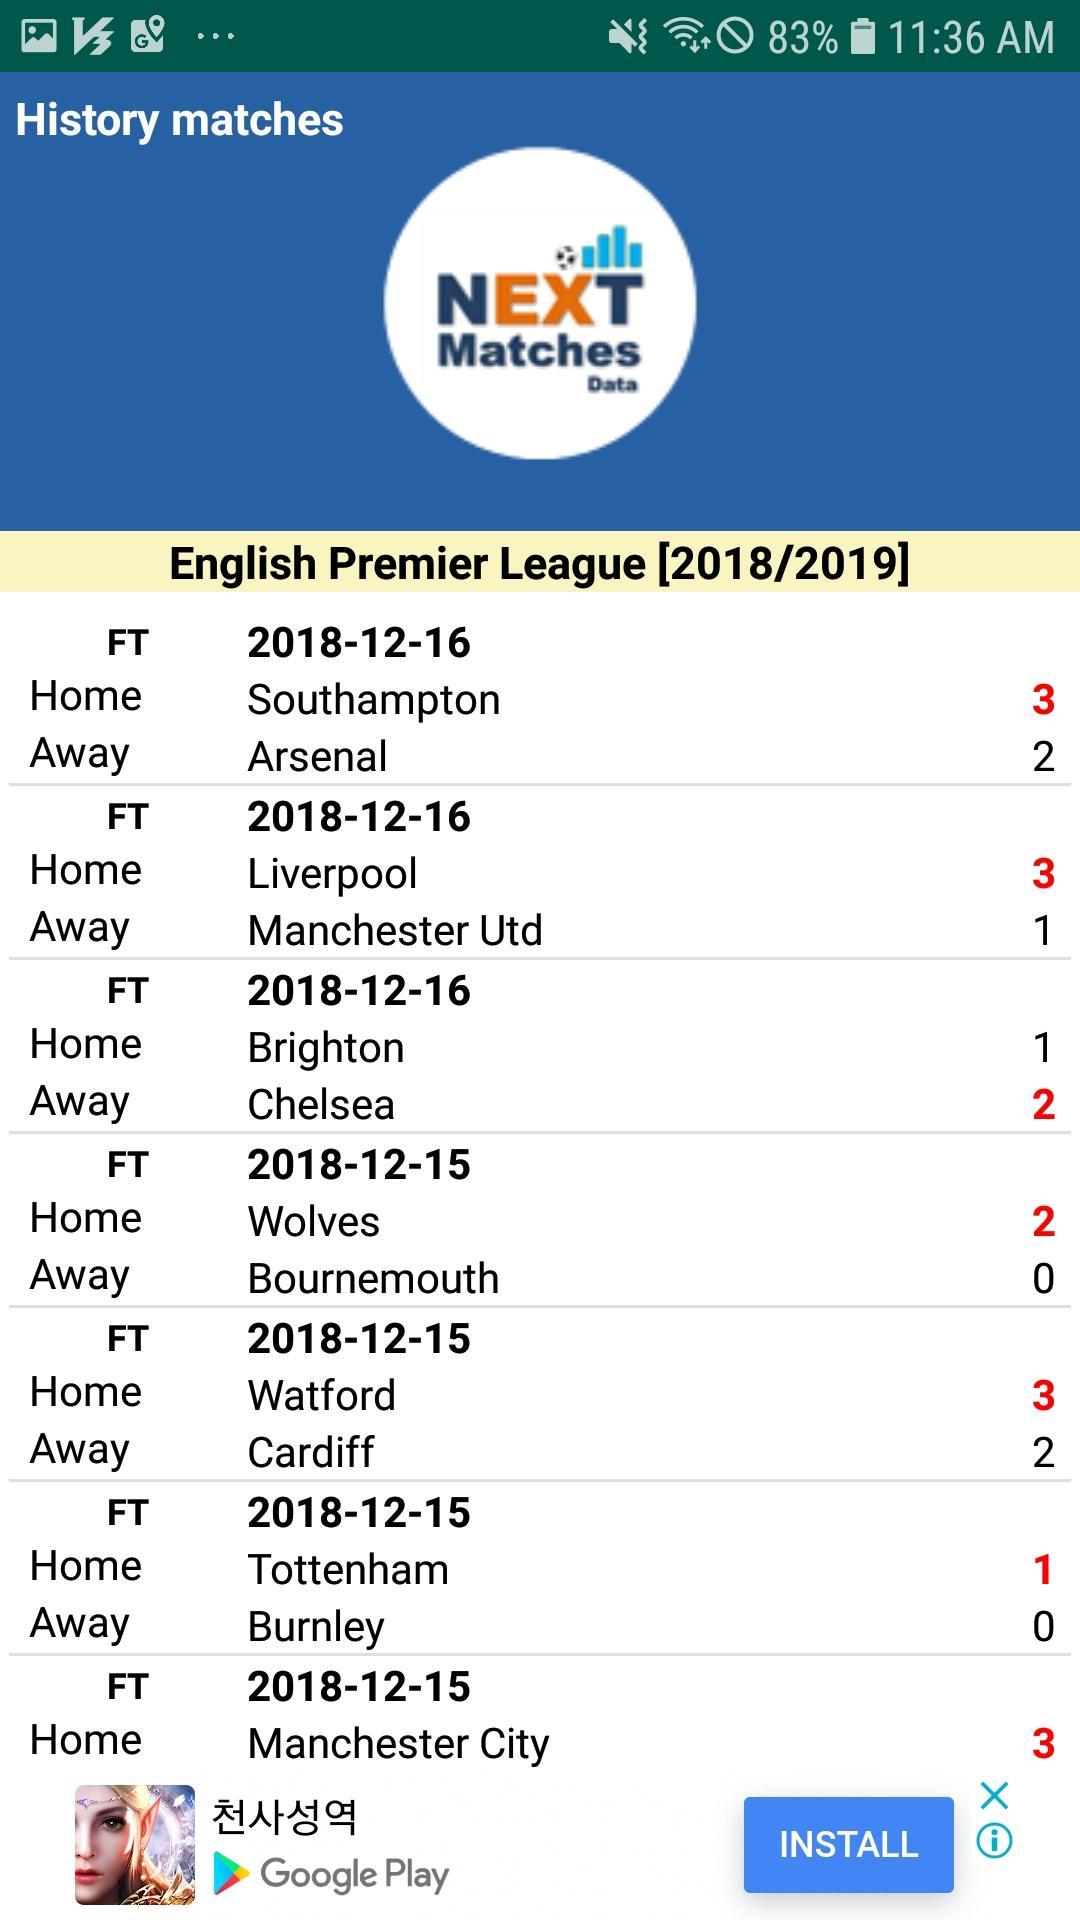Open the Brighton vs Chelsea match

coord(540,1048)
